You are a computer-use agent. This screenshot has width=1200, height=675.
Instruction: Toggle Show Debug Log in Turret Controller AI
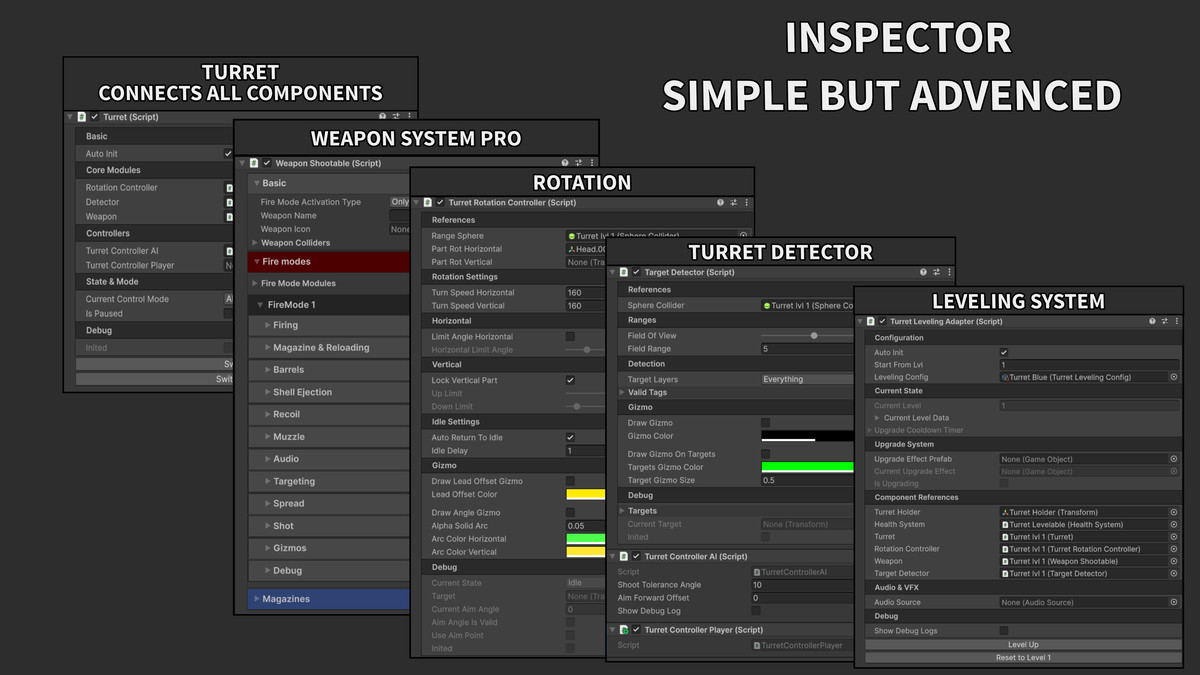(756, 610)
